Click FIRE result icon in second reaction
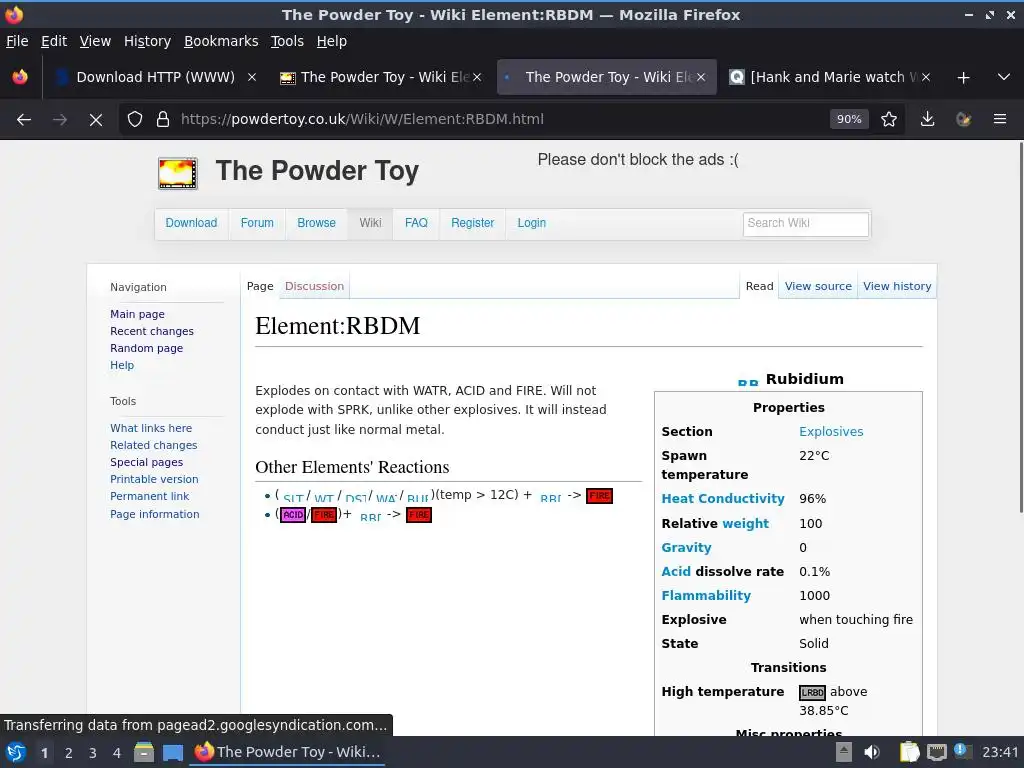The height and width of the screenshot is (768, 1024). click(419, 515)
